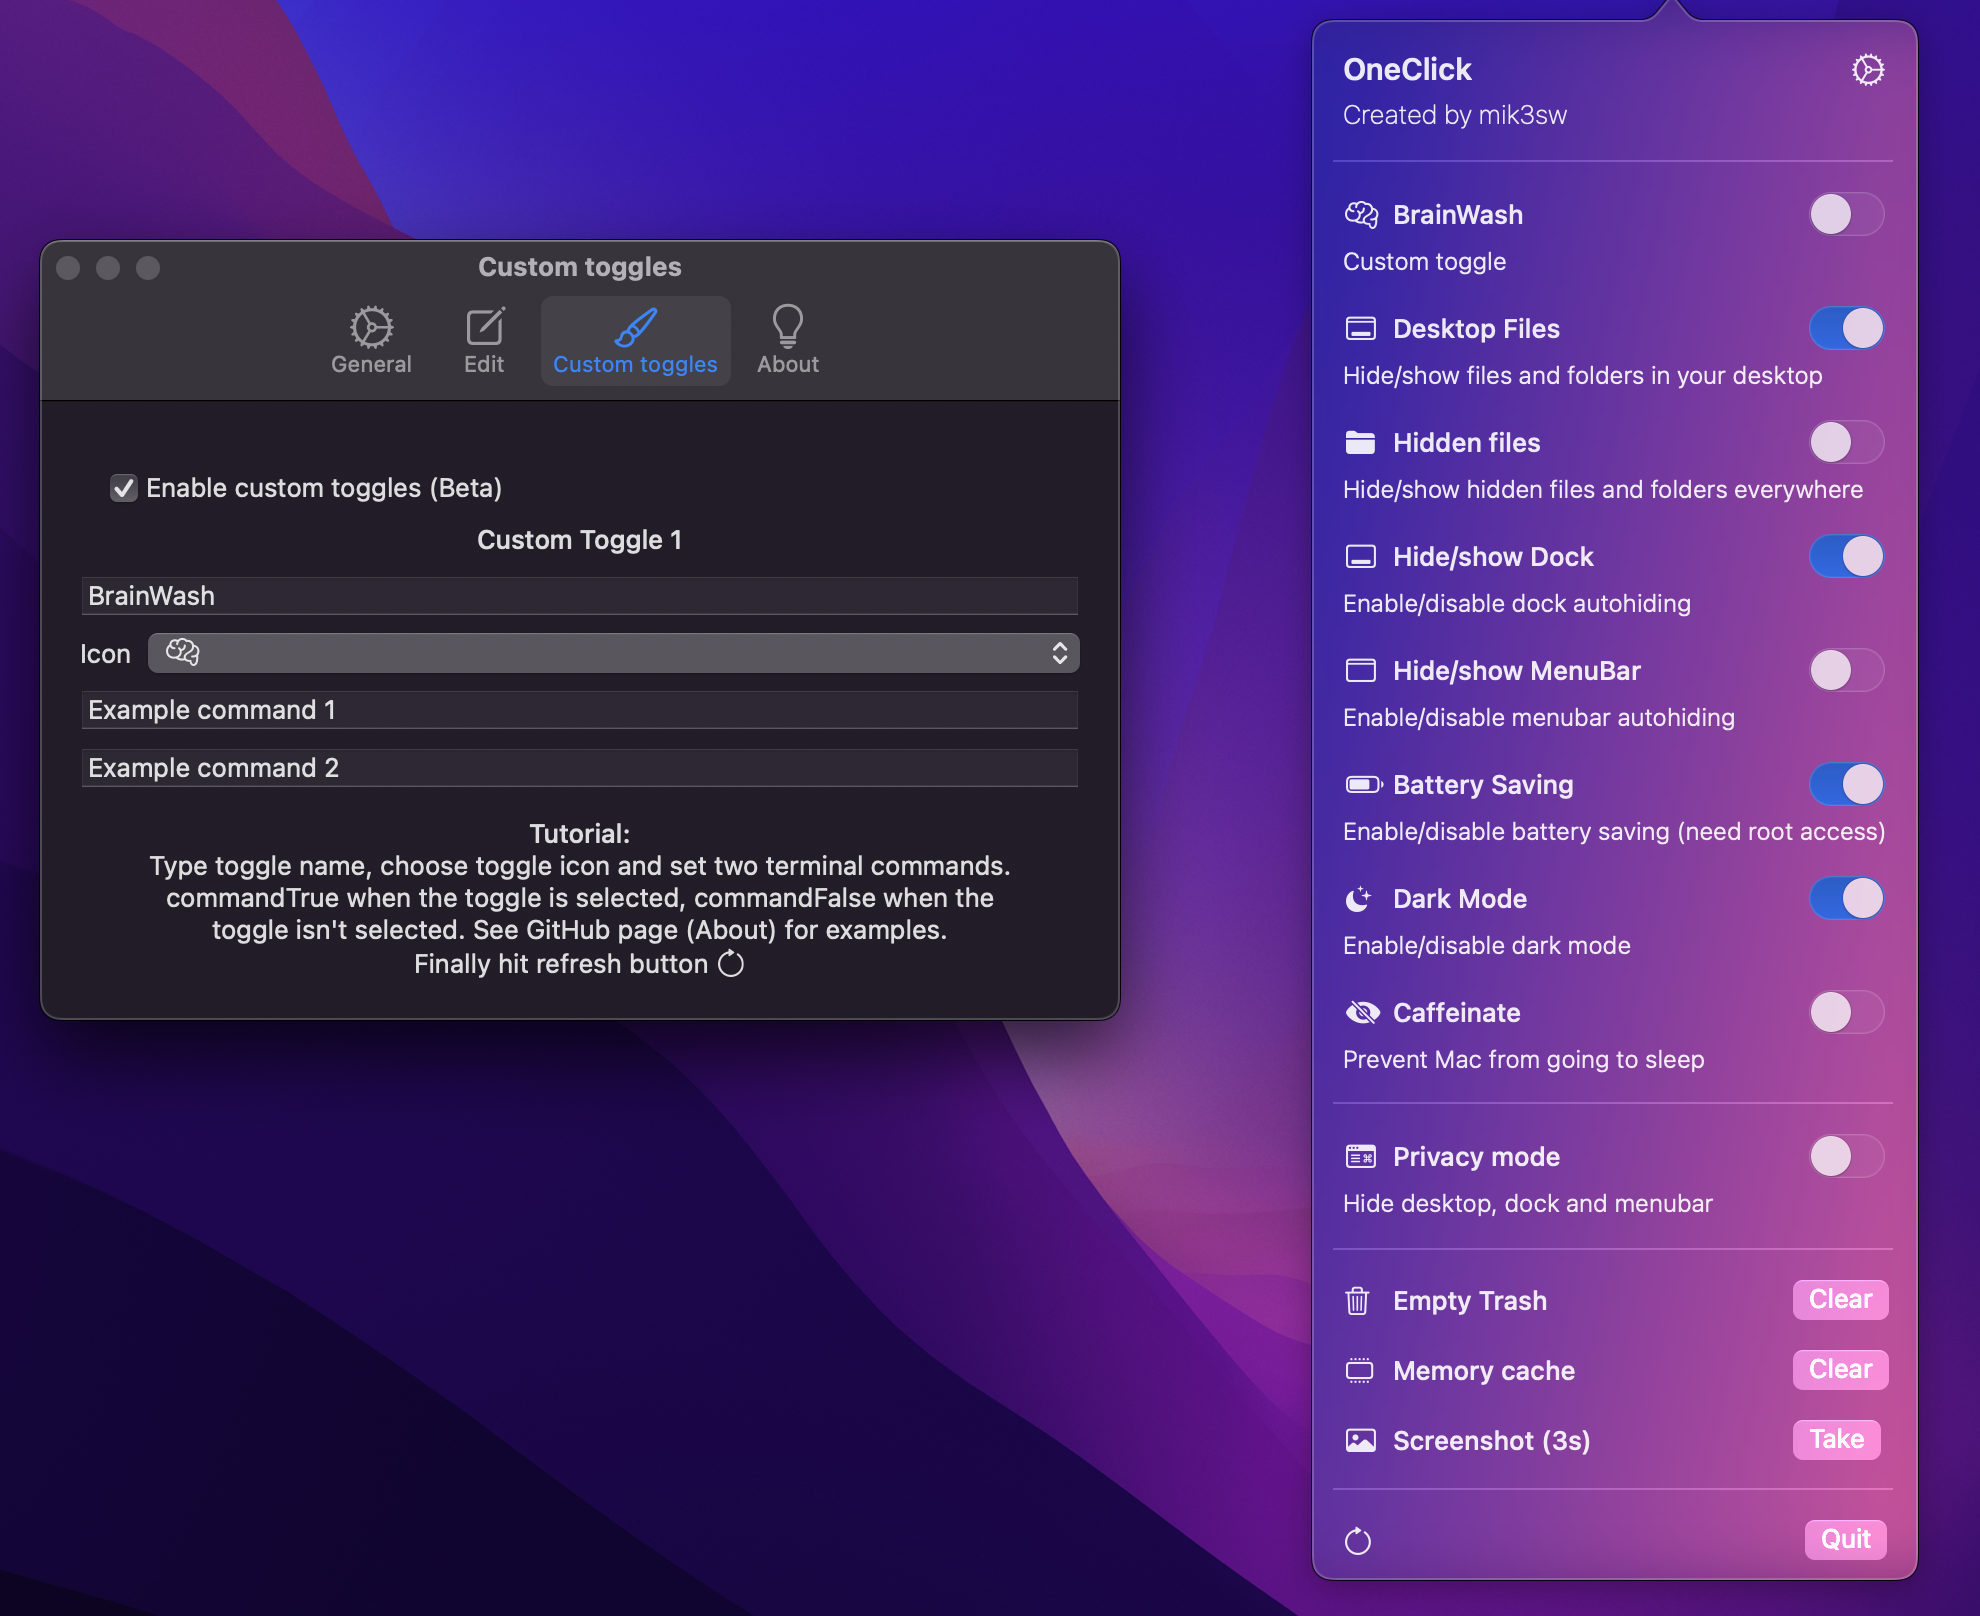Image resolution: width=1980 pixels, height=1616 pixels.
Task: Click the Created by mik3sw text
Action: click(x=1455, y=115)
